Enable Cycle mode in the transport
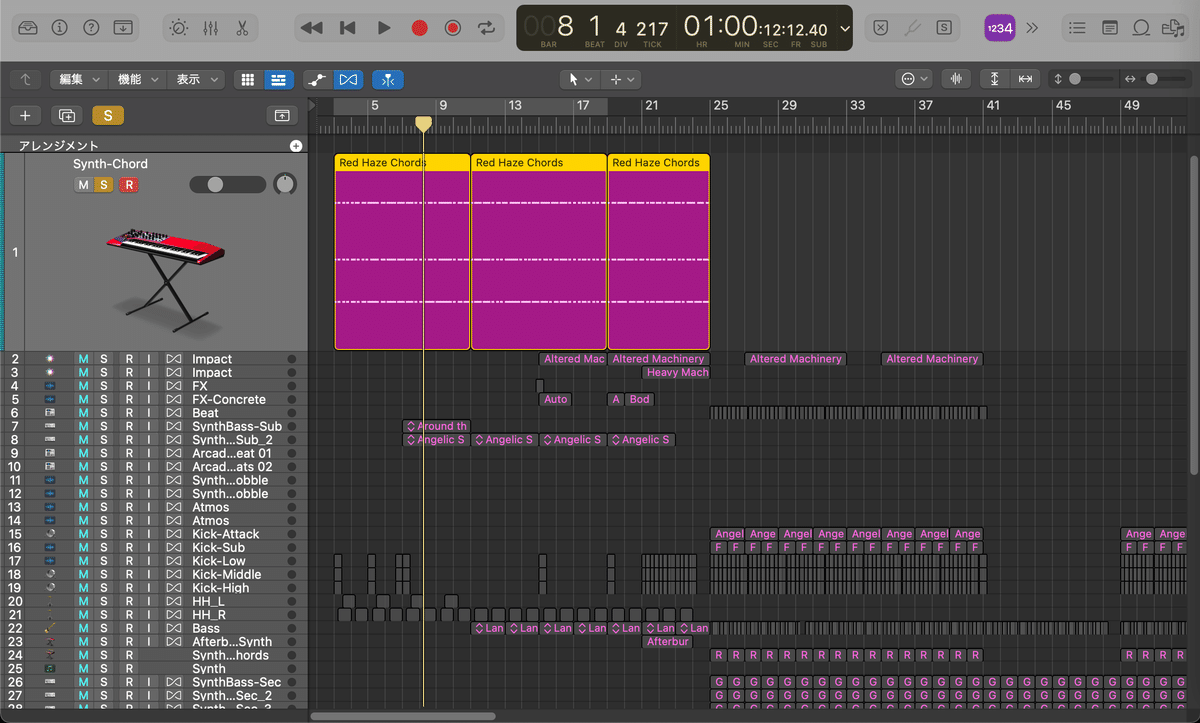This screenshot has height=723, width=1200. point(487,28)
